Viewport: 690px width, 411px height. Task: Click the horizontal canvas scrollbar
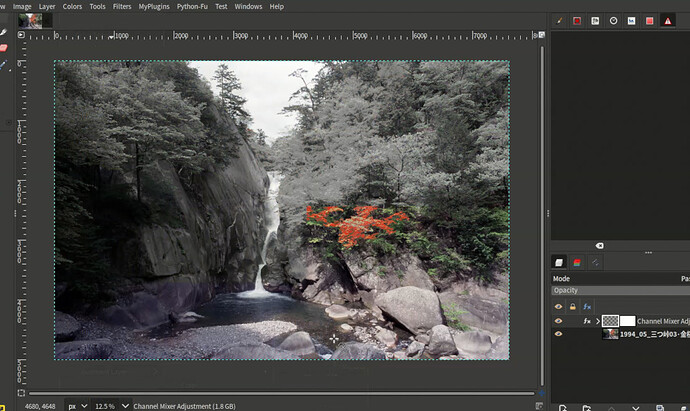[282, 393]
